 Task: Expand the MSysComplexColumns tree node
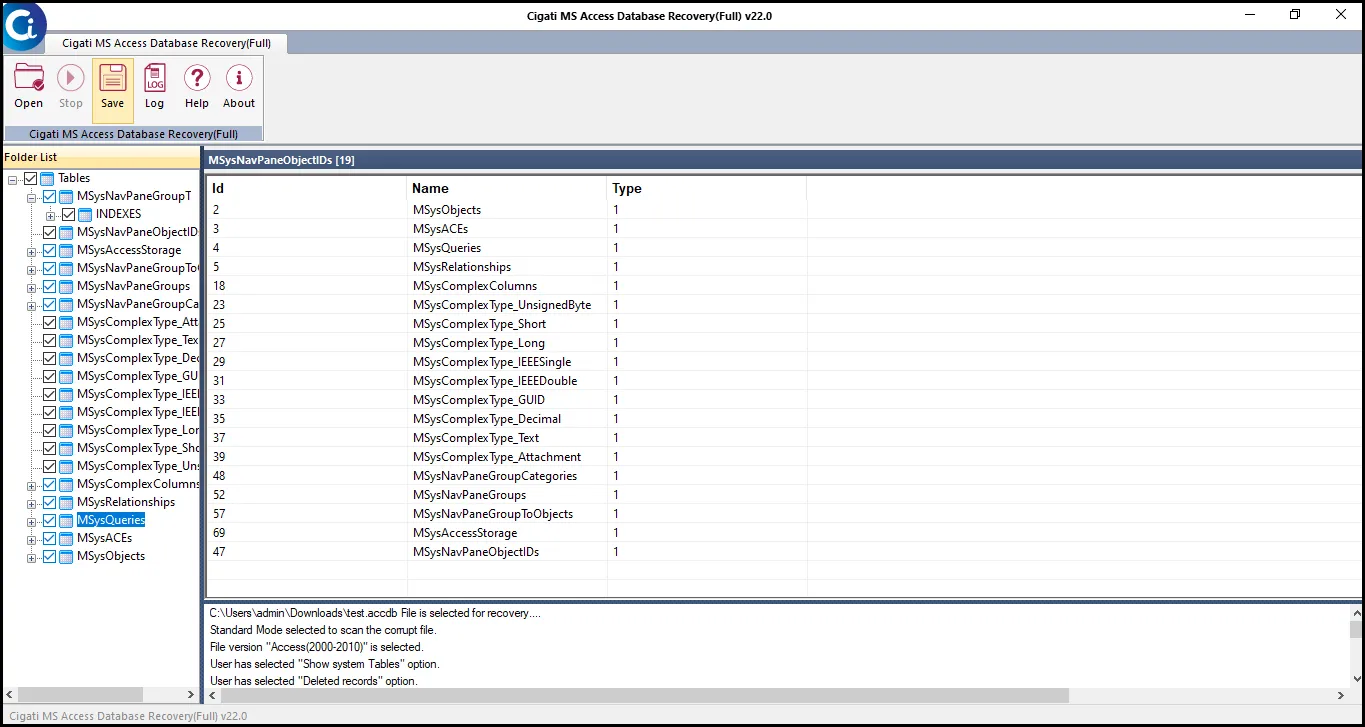coord(31,485)
